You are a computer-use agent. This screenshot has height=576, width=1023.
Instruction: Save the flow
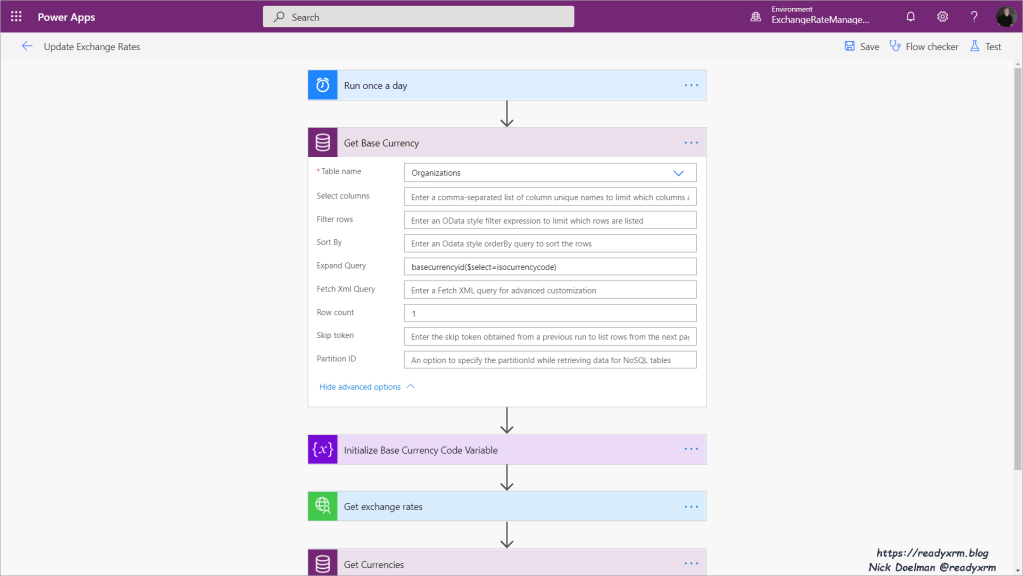[x=861, y=47]
